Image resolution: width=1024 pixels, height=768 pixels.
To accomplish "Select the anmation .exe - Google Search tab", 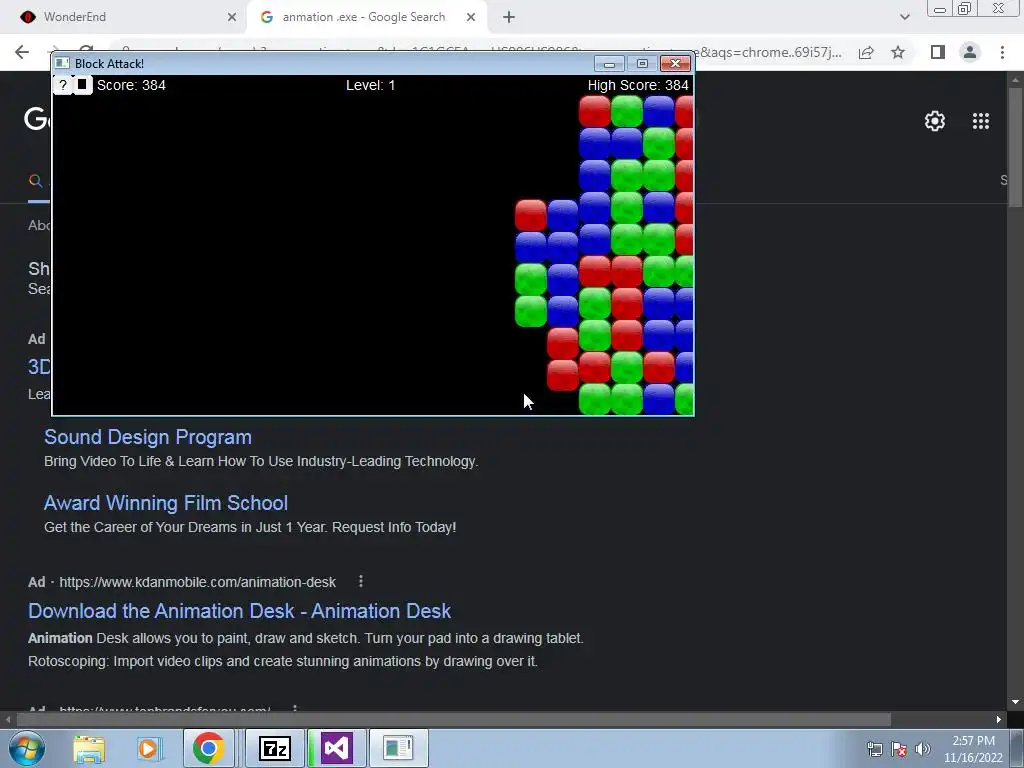I will click(x=364, y=17).
